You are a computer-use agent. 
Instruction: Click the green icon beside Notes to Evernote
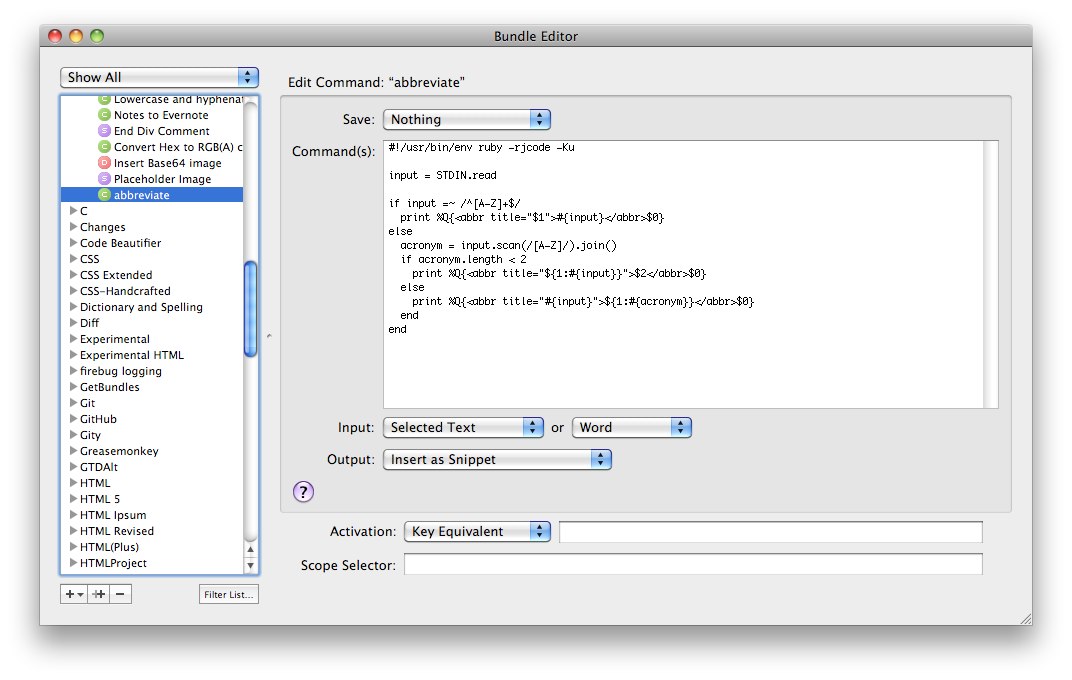click(104, 115)
